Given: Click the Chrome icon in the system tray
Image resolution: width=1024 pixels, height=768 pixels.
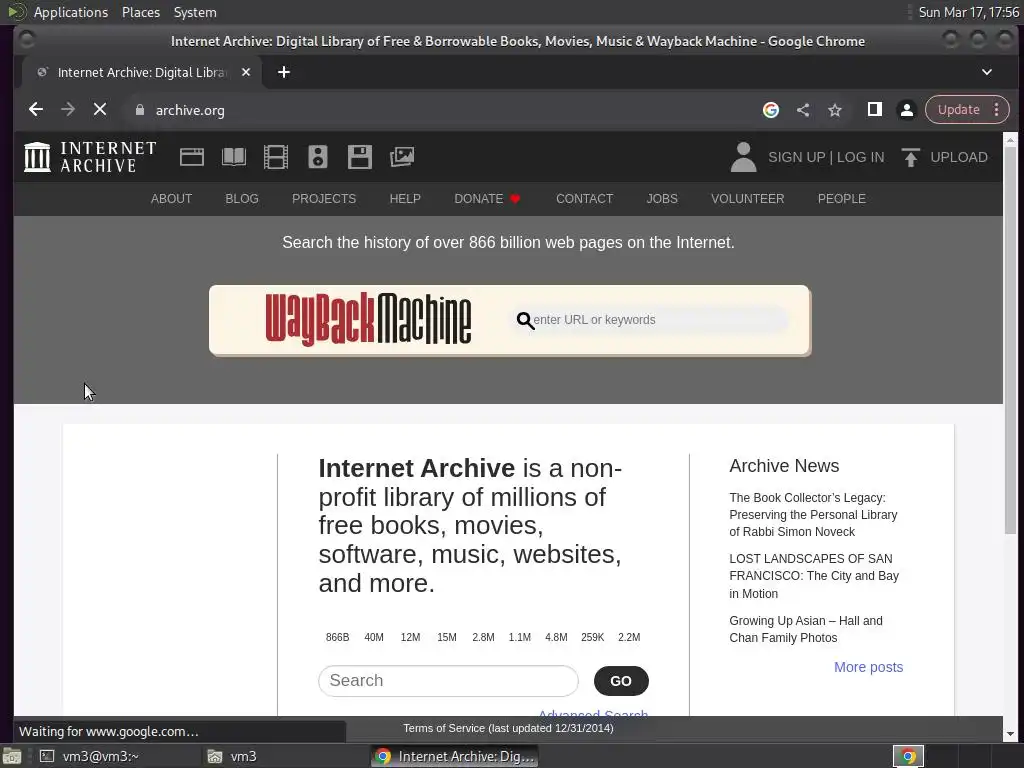Looking at the screenshot, I should [908, 756].
